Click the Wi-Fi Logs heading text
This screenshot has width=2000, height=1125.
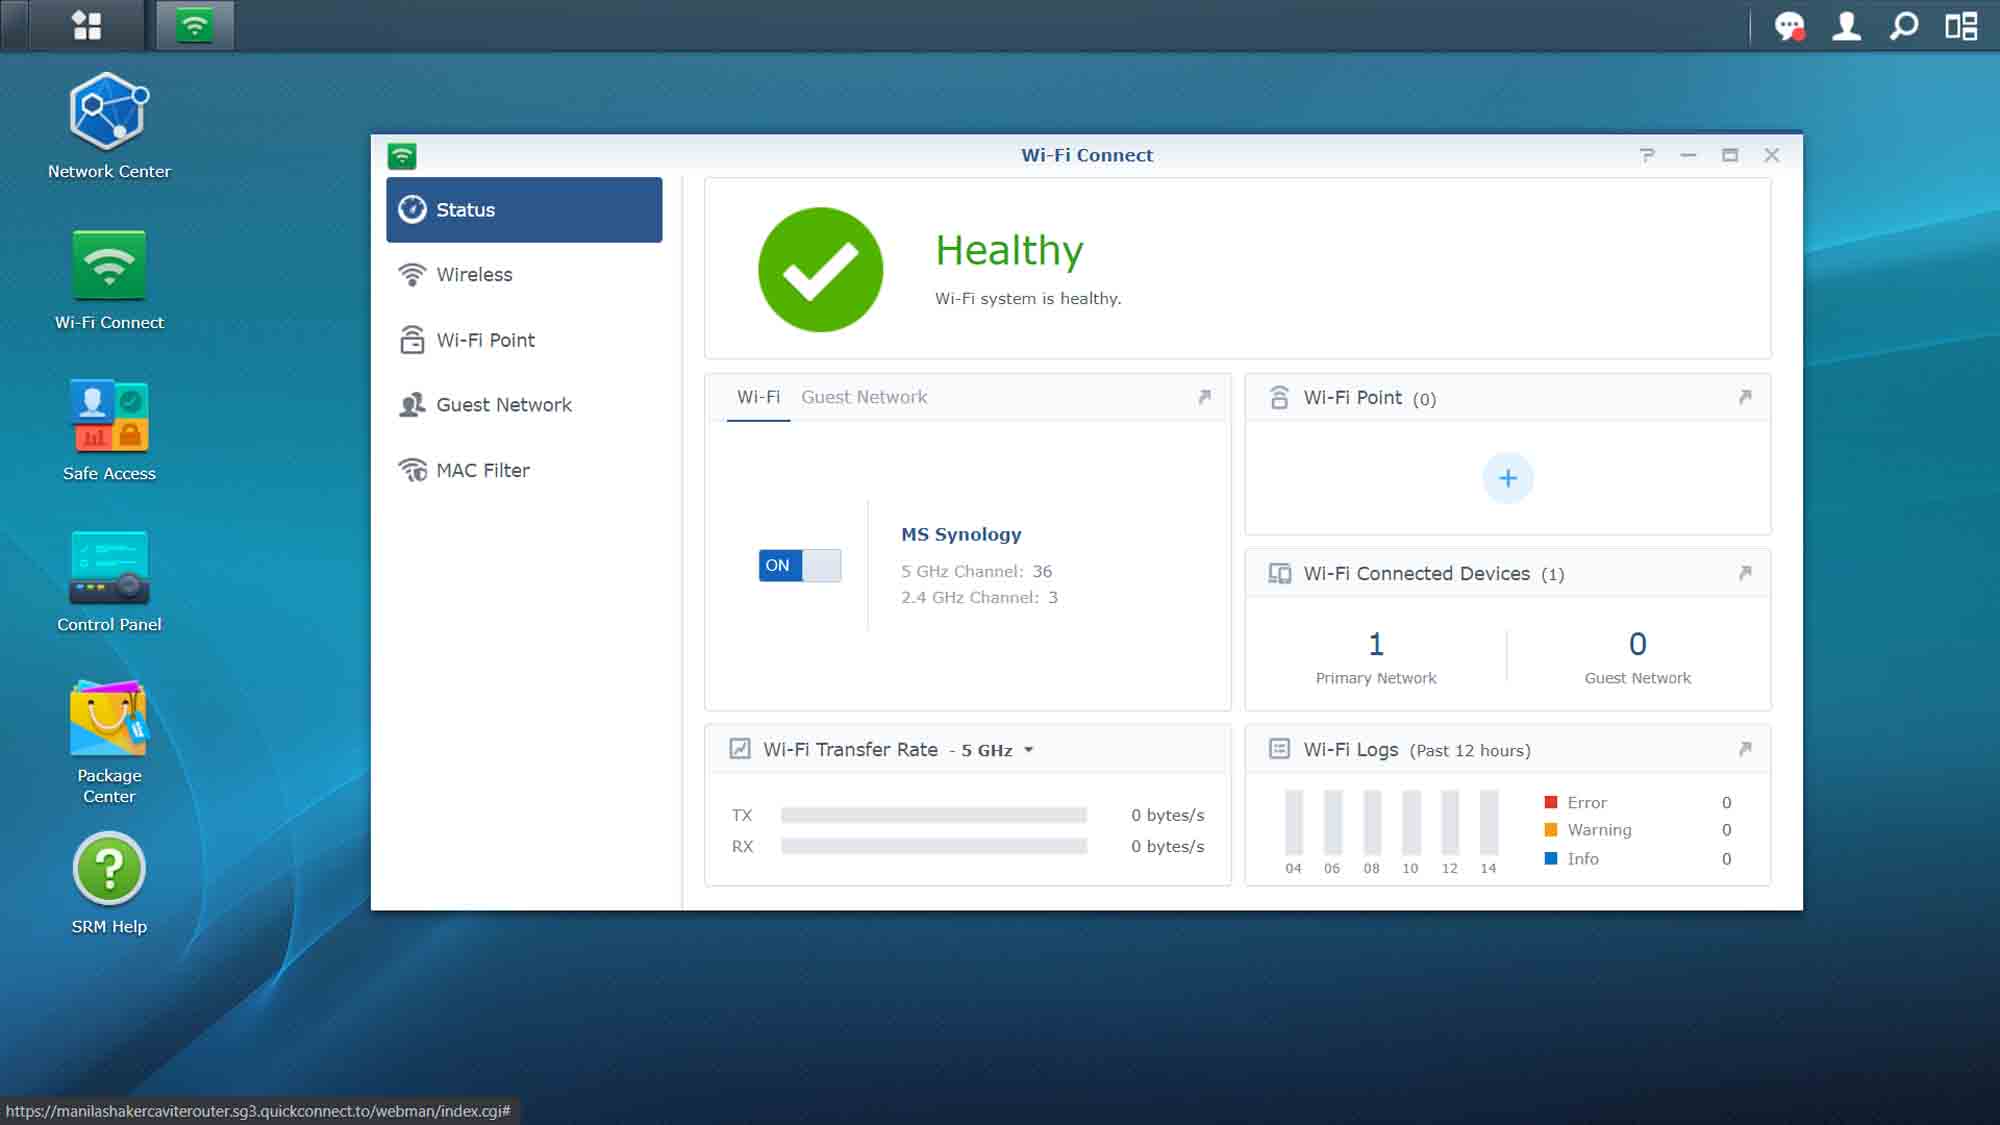coord(1350,749)
